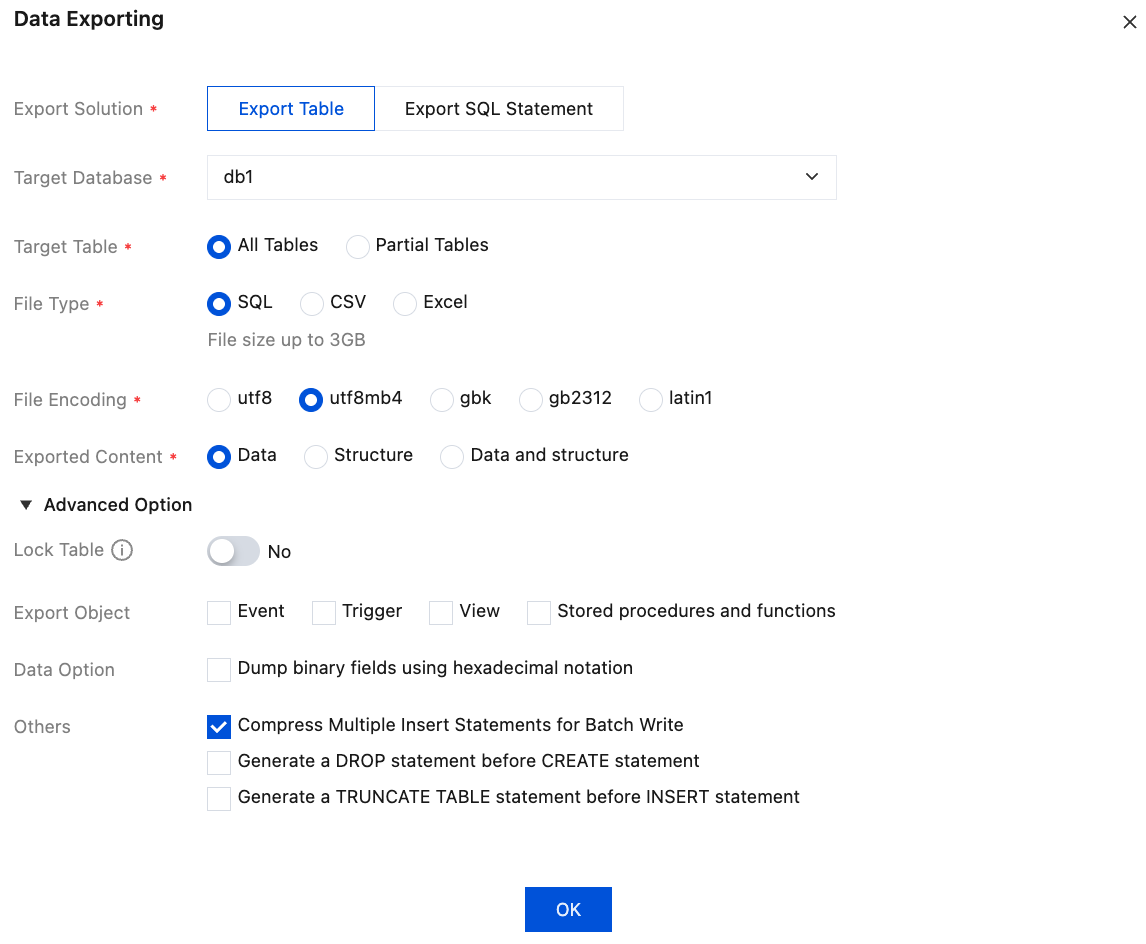Check the Event export object
This screenshot has height=944, width=1146.
click(x=219, y=612)
